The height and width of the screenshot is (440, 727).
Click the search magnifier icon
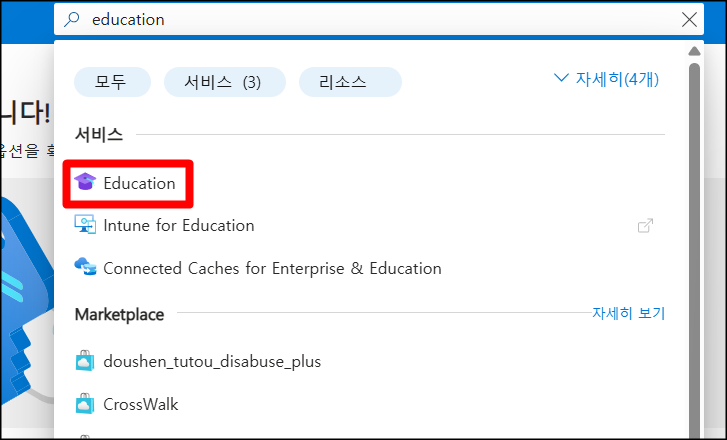(71, 19)
